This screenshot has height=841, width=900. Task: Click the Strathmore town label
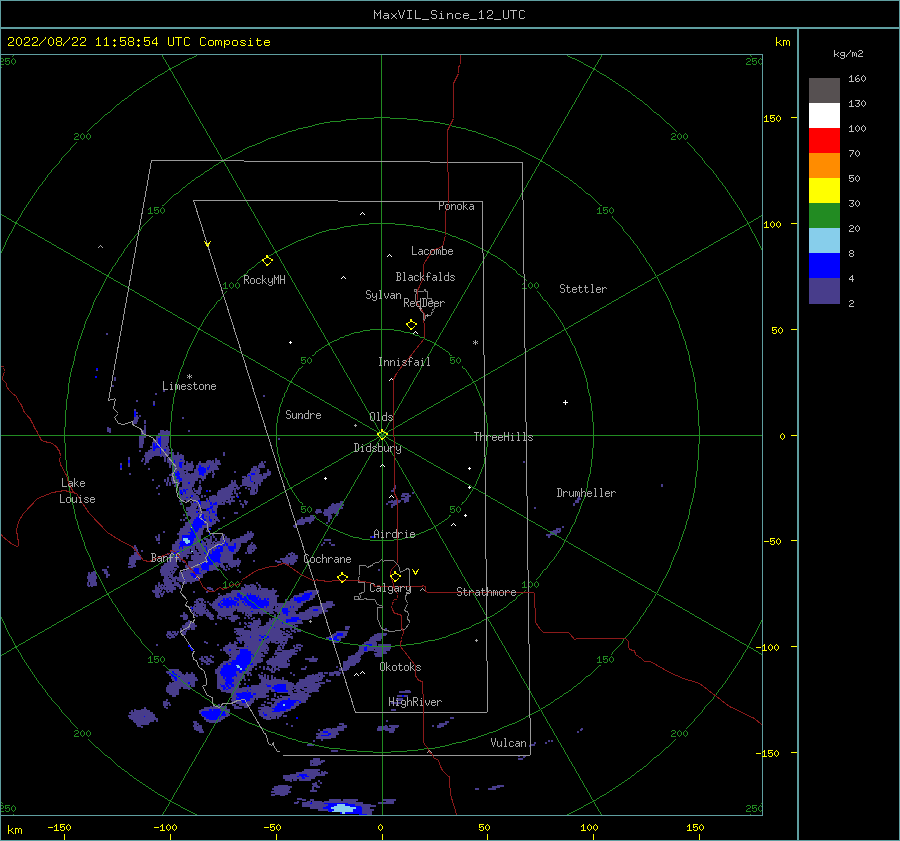point(486,592)
